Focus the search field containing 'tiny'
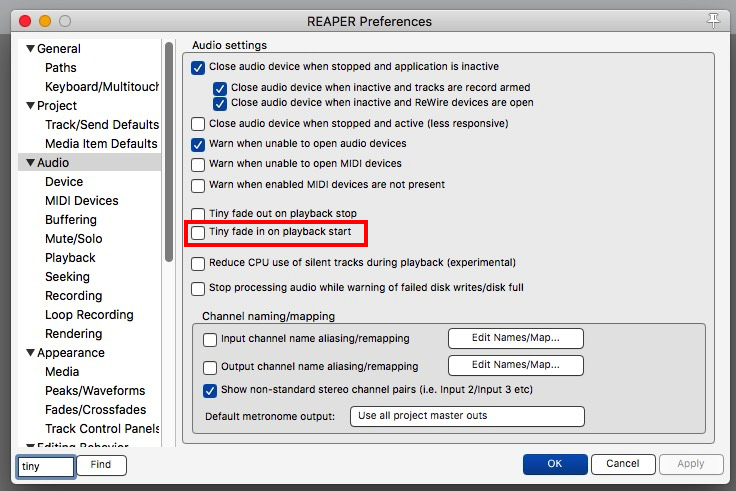This screenshot has width=736, height=491. pyautogui.click(x=46, y=467)
